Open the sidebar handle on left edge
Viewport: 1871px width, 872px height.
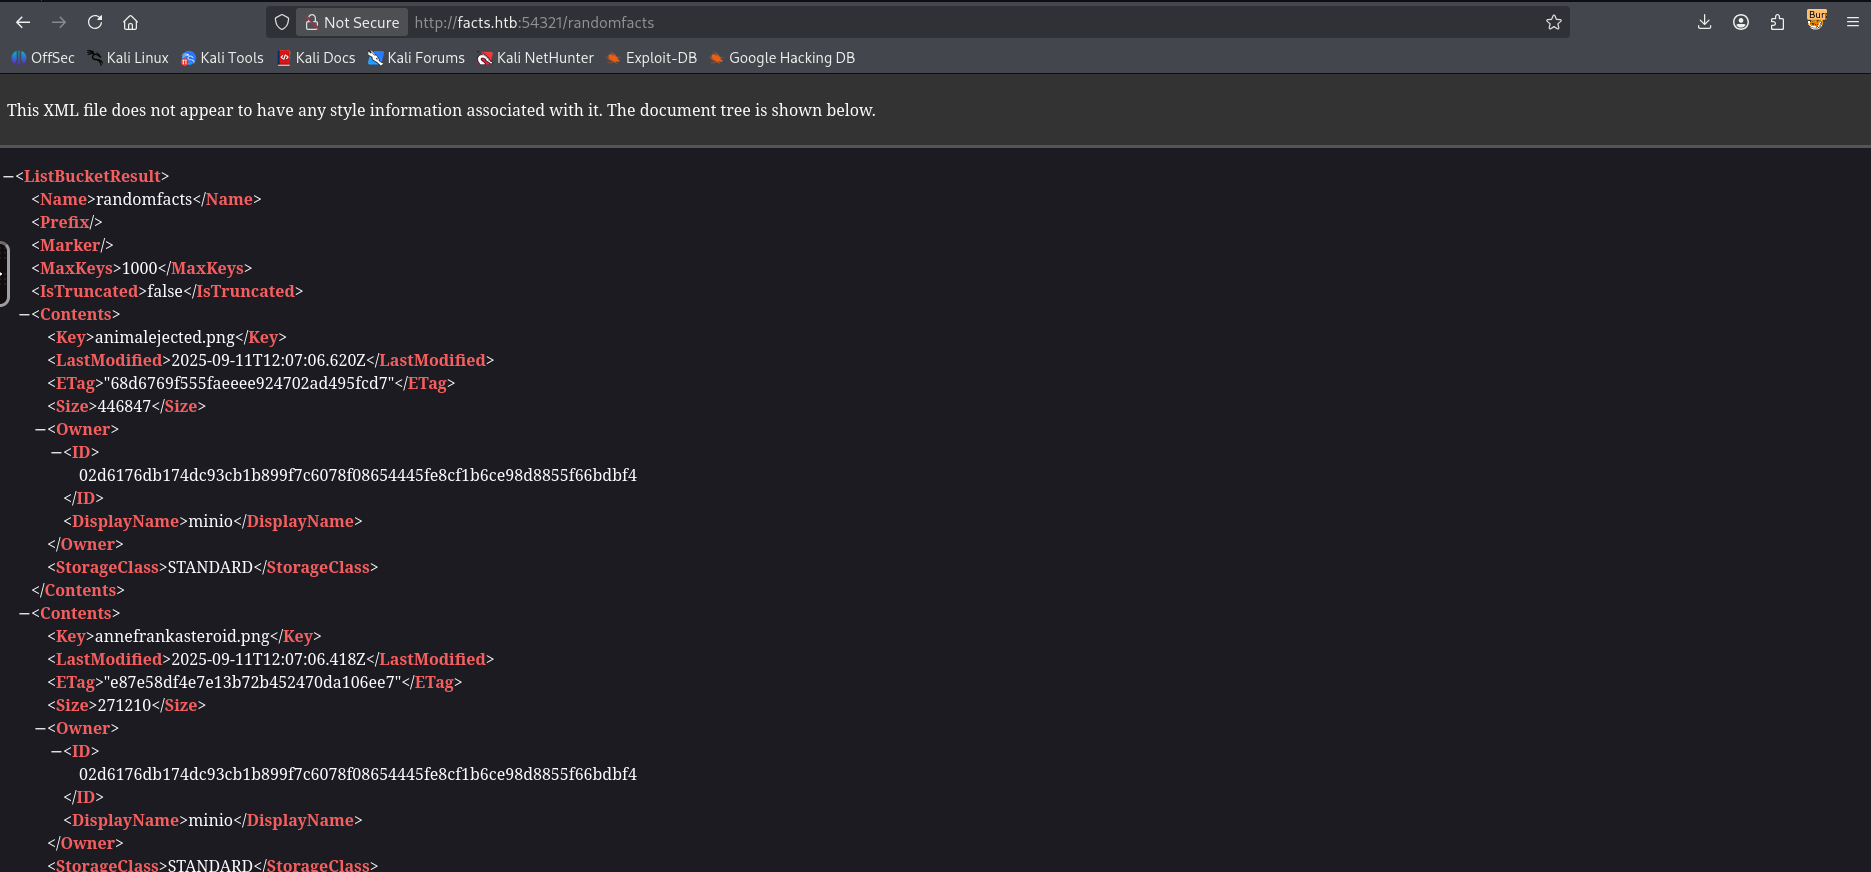(x=4, y=273)
